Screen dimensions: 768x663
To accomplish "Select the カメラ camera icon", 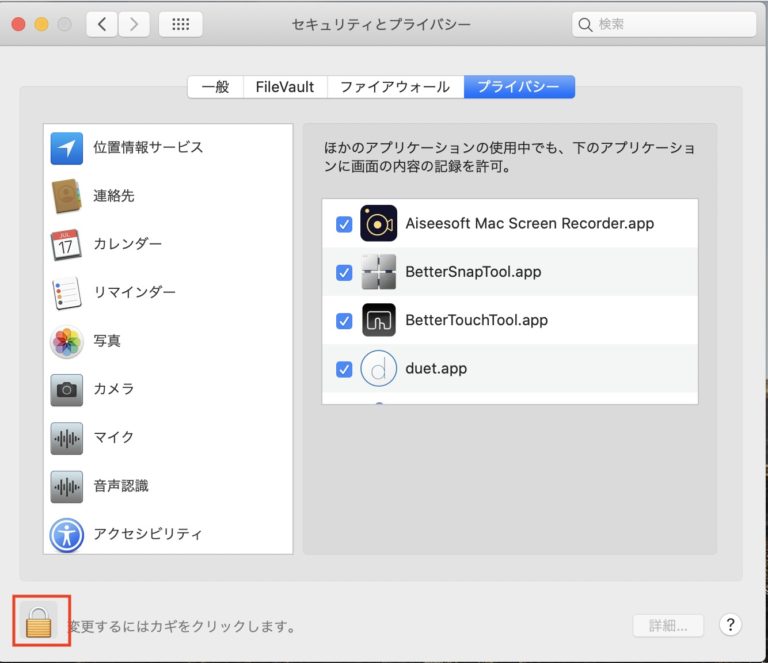I will (67, 390).
